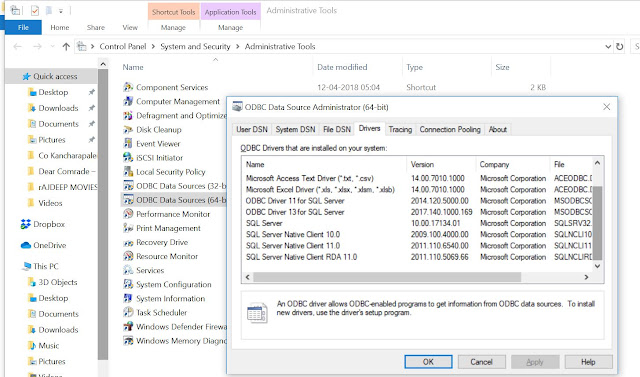Click the Forward arrow button

coord(37,47)
